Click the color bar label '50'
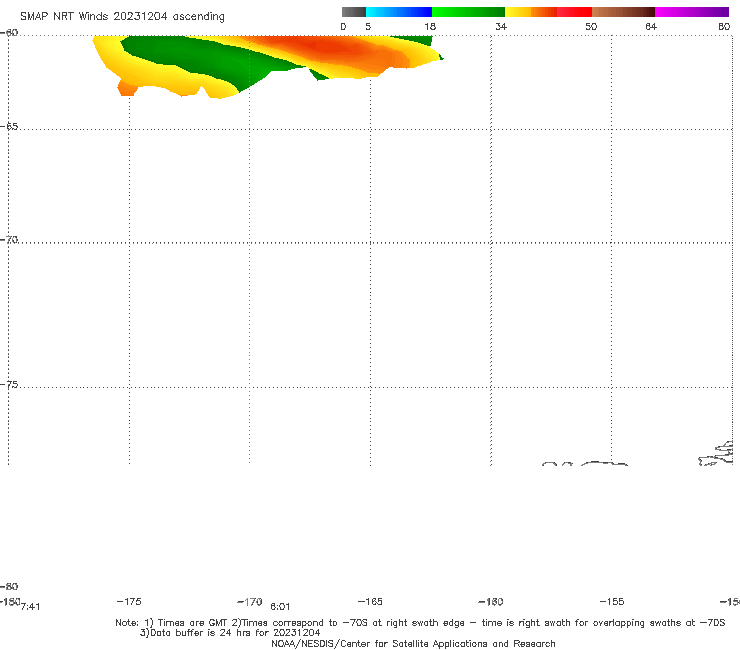 point(591,26)
